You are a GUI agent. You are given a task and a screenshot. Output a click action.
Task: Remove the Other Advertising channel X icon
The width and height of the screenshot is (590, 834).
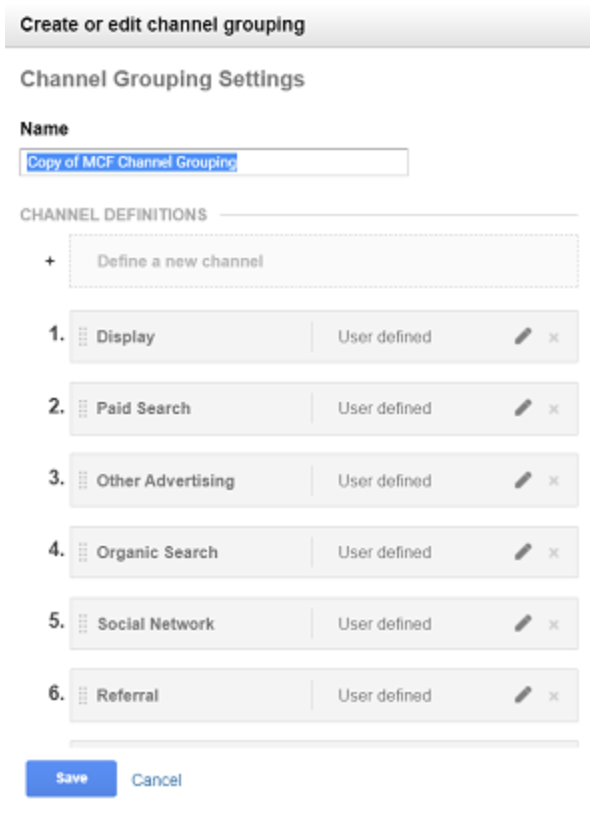tap(553, 481)
